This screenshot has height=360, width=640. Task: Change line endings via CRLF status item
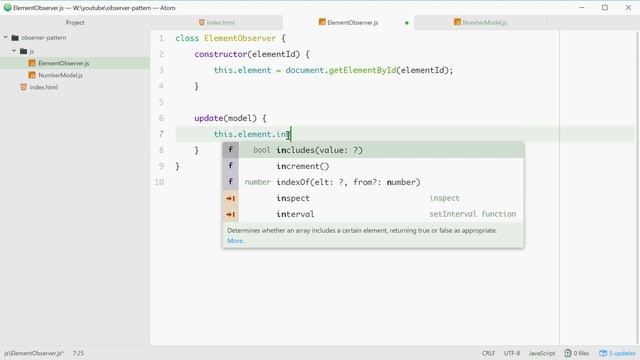click(x=488, y=353)
